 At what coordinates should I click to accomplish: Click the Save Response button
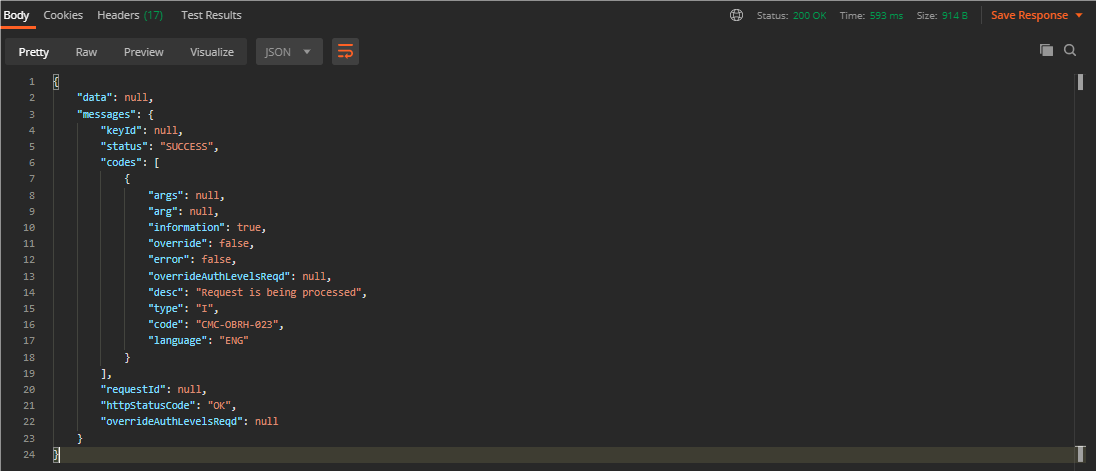tap(1029, 15)
